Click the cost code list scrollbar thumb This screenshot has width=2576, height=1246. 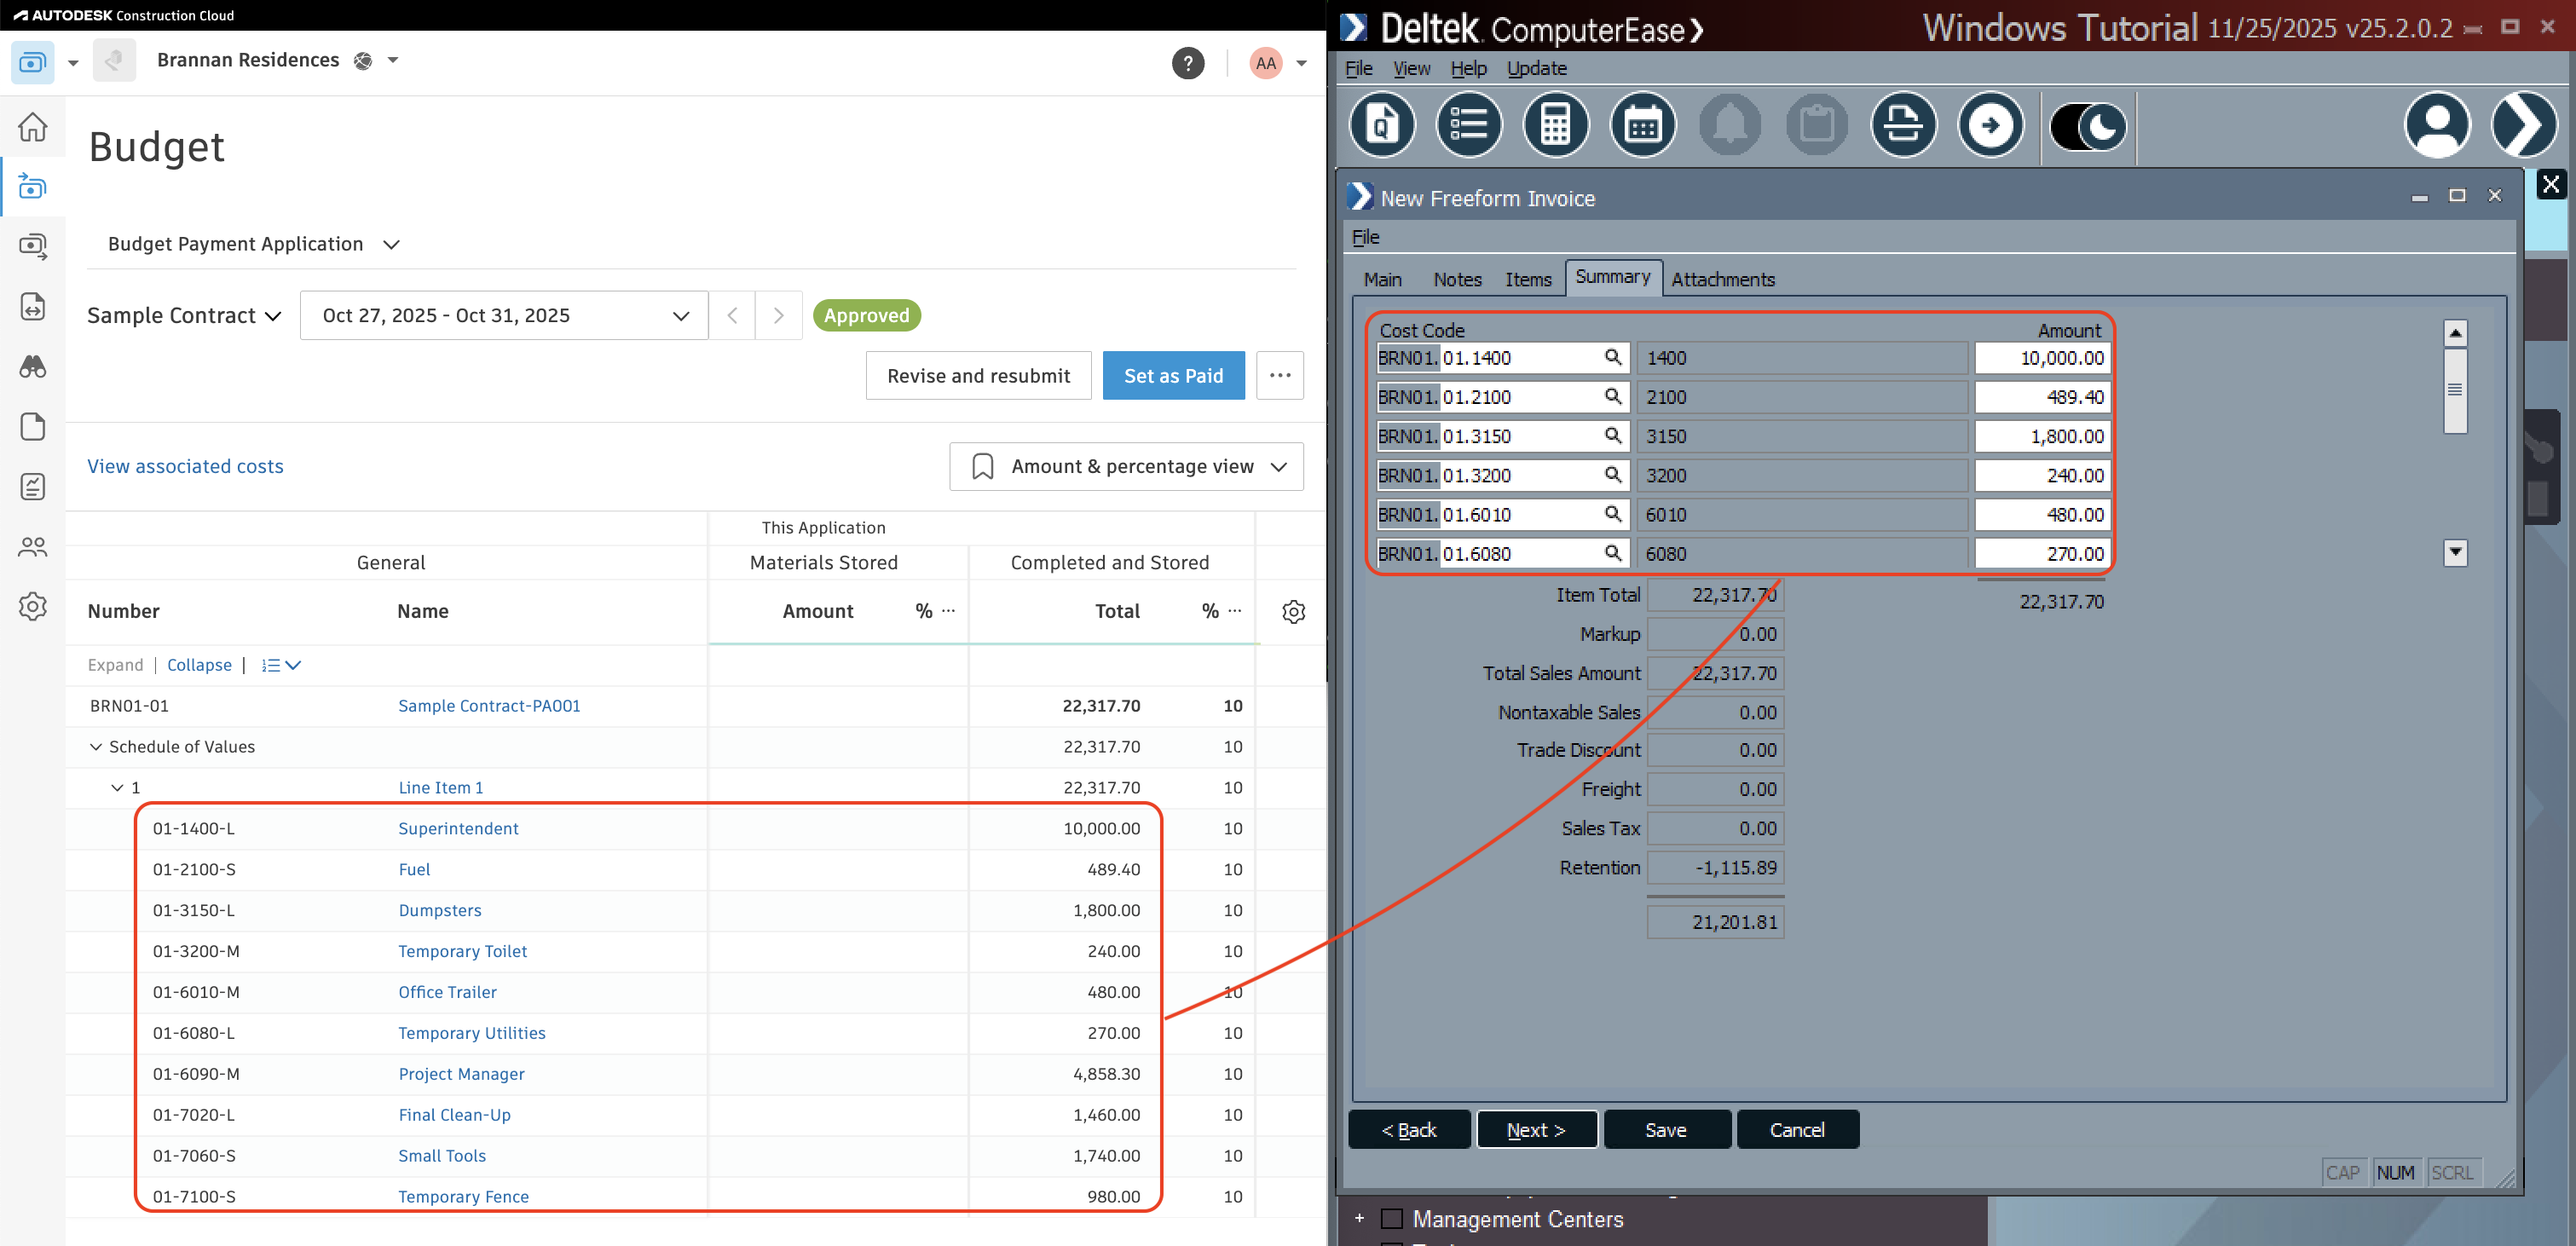click(x=2454, y=390)
